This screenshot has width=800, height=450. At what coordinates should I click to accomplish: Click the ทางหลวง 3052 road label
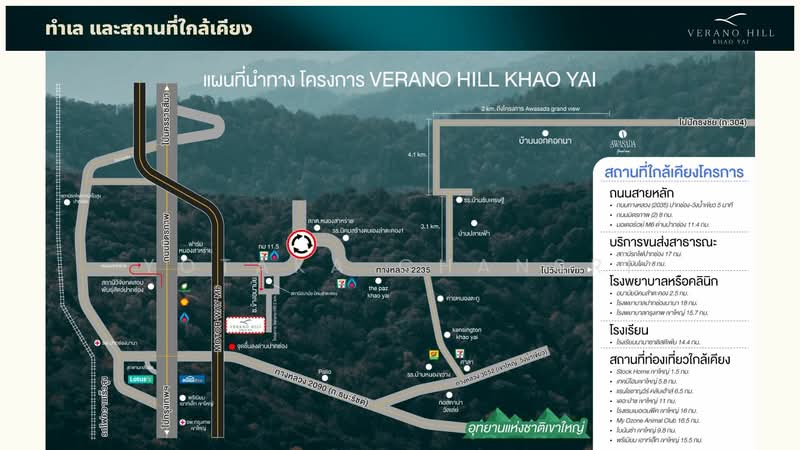[x=503, y=366]
